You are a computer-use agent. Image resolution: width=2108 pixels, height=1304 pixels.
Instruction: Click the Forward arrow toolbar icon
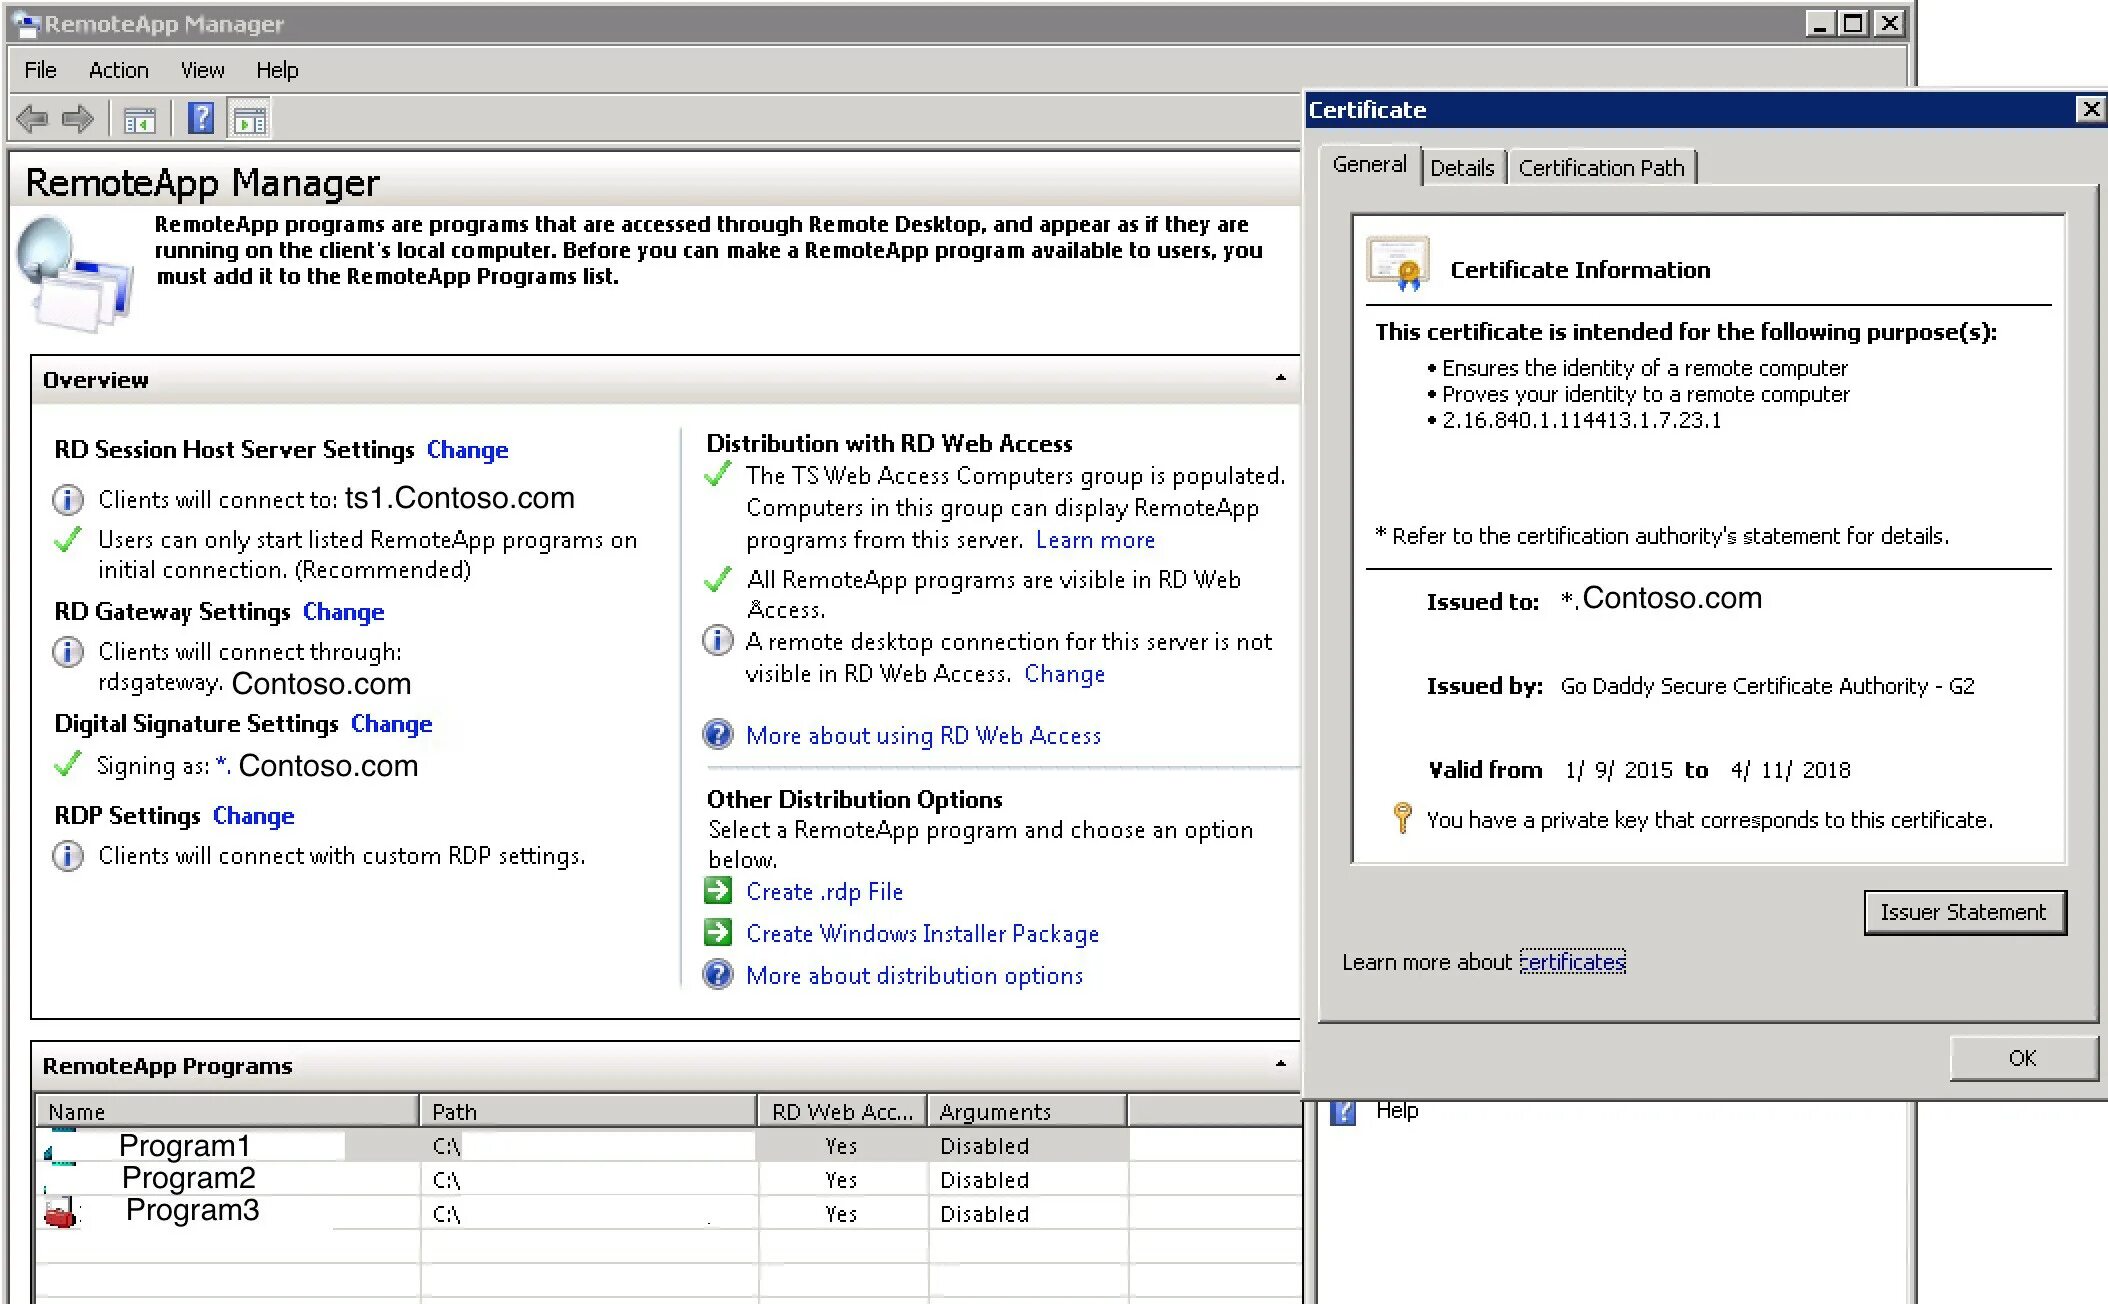[78, 120]
